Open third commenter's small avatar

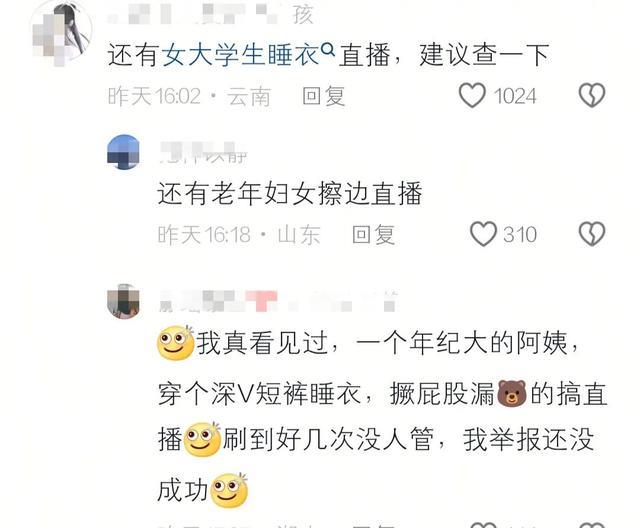point(123,301)
